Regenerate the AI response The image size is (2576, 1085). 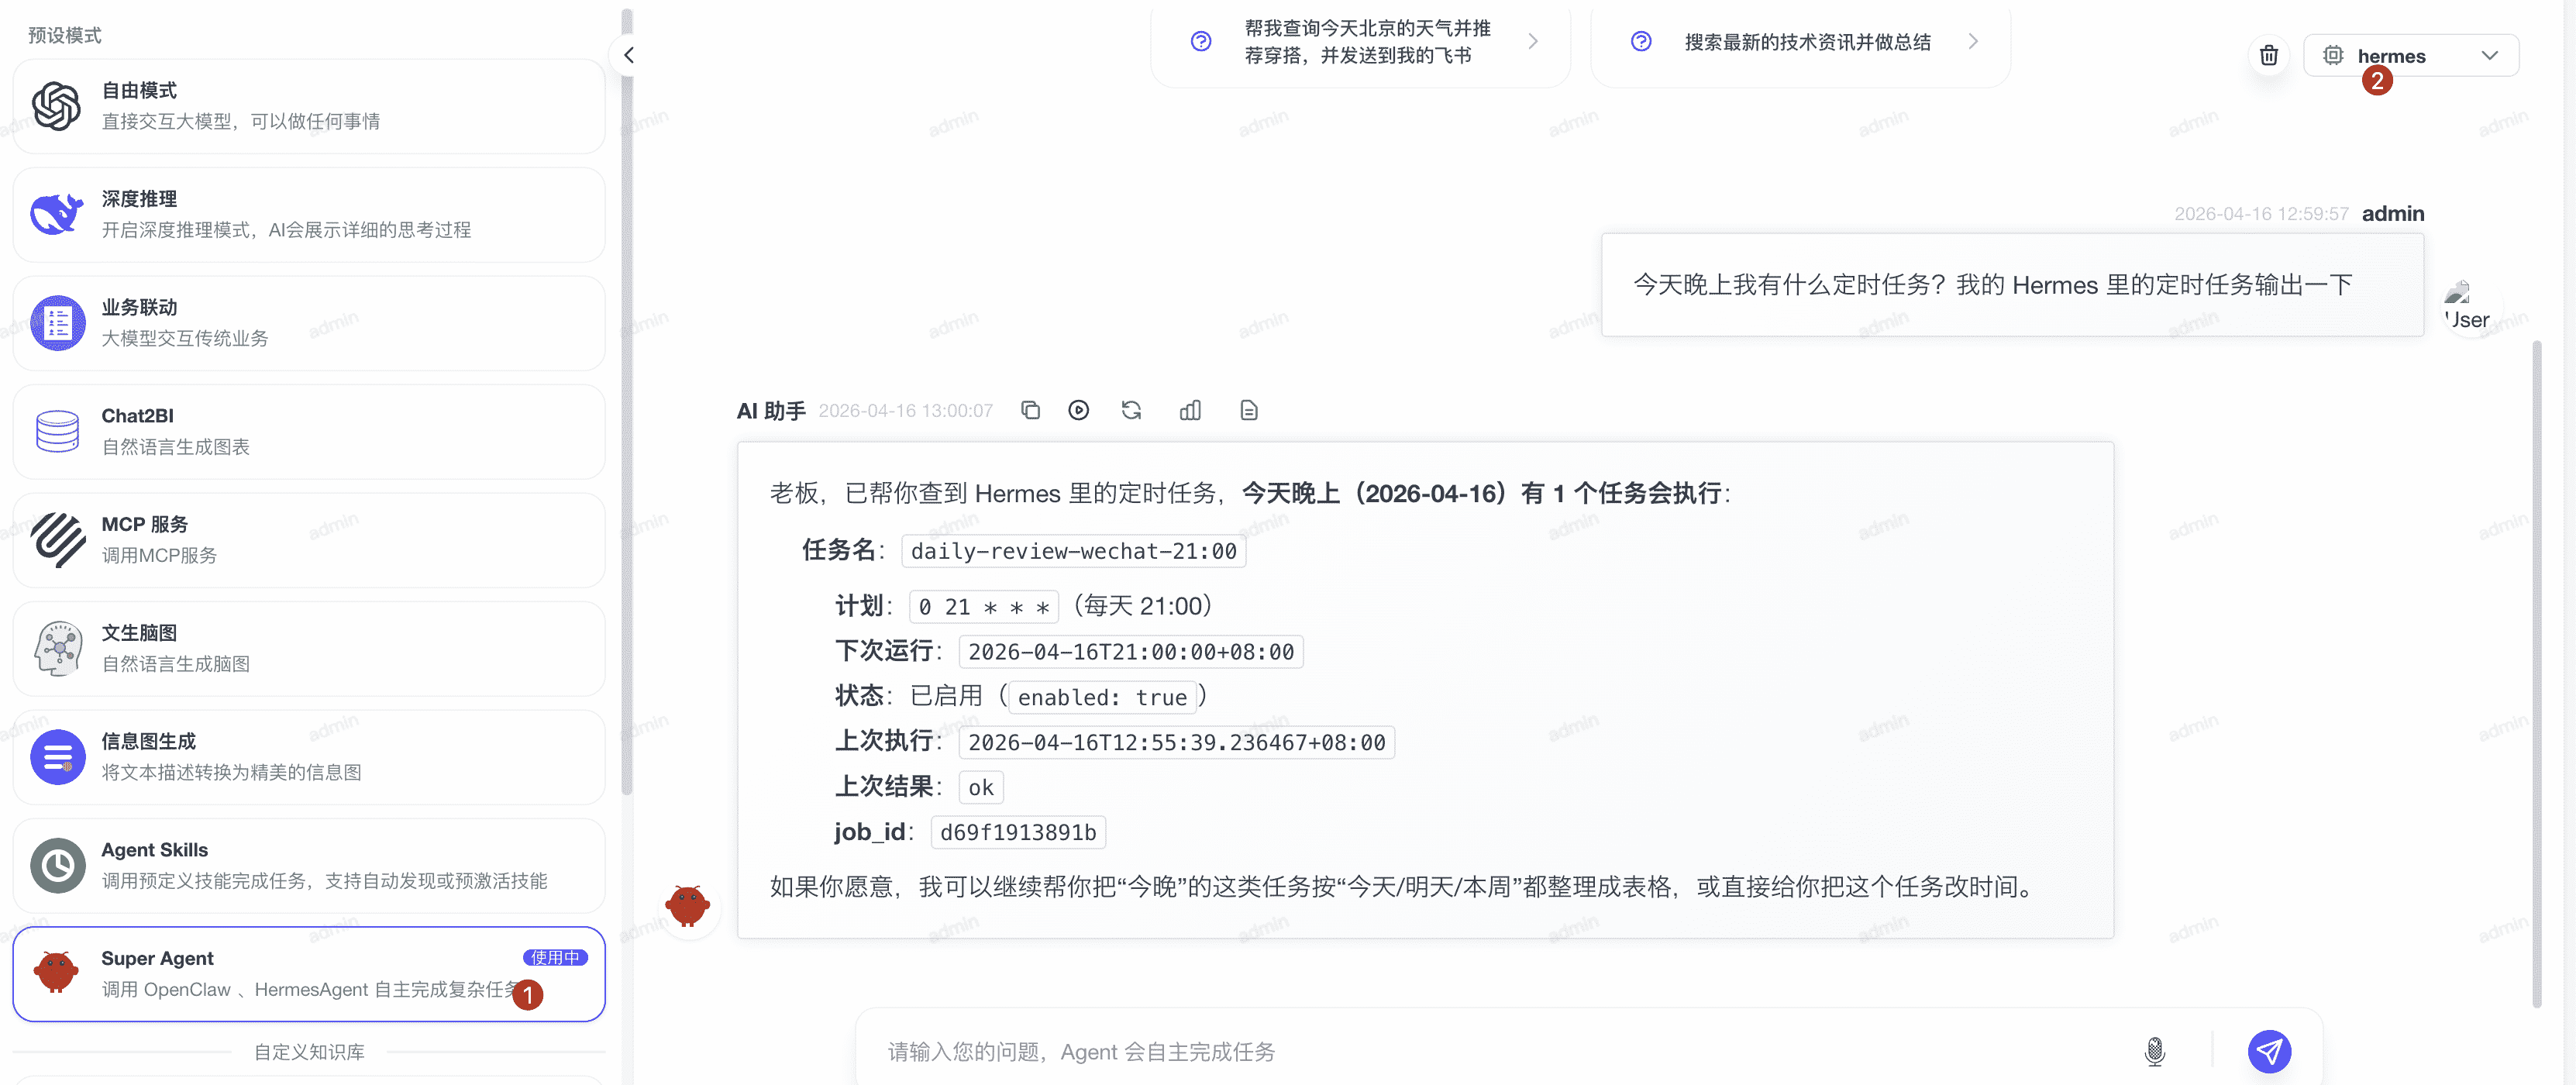(x=1131, y=410)
